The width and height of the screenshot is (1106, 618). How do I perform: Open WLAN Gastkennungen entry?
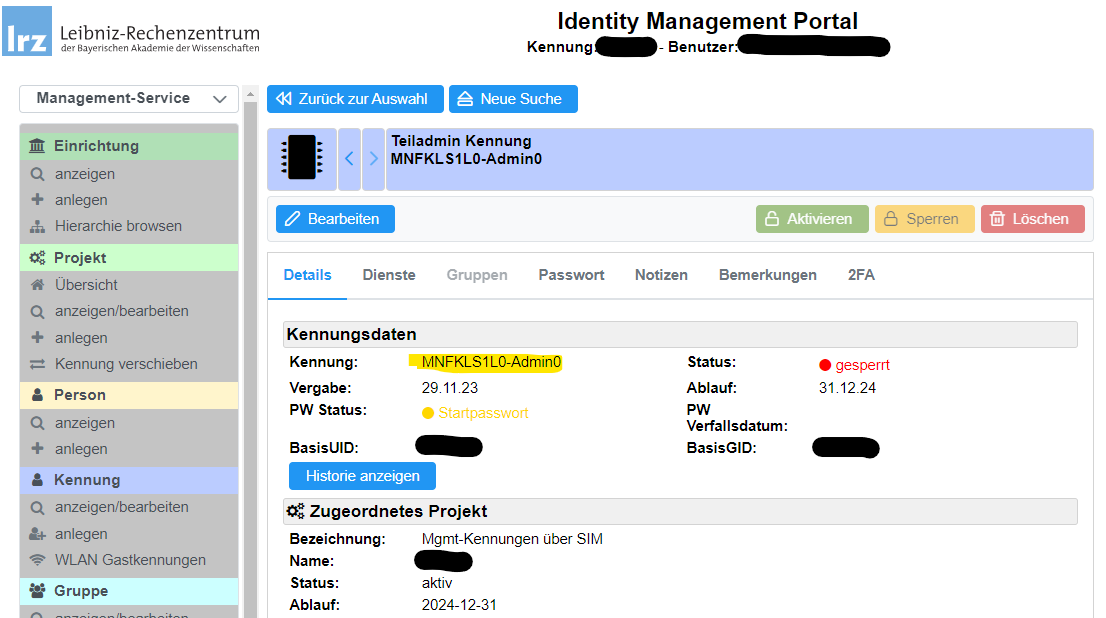[130, 560]
